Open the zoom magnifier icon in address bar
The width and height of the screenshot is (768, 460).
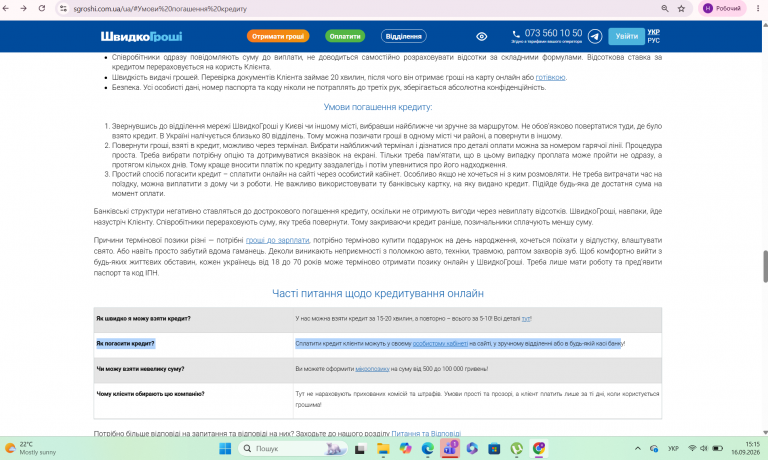click(665, 8)
